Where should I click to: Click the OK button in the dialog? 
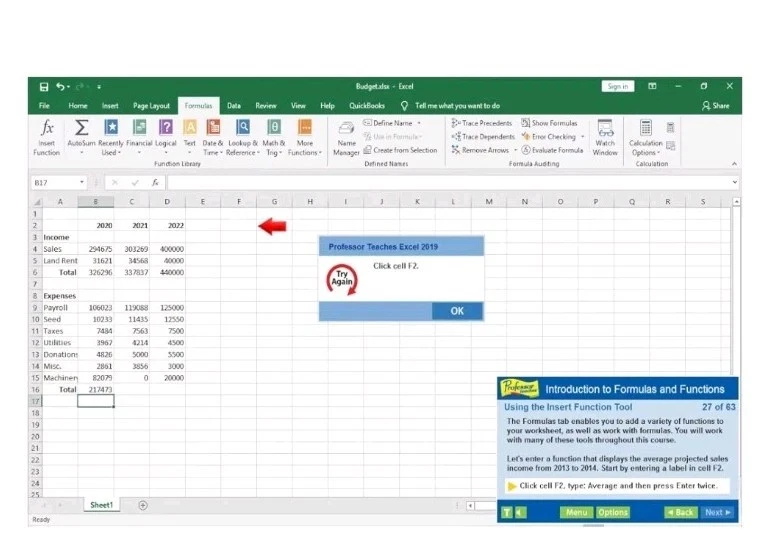(457, 311)
